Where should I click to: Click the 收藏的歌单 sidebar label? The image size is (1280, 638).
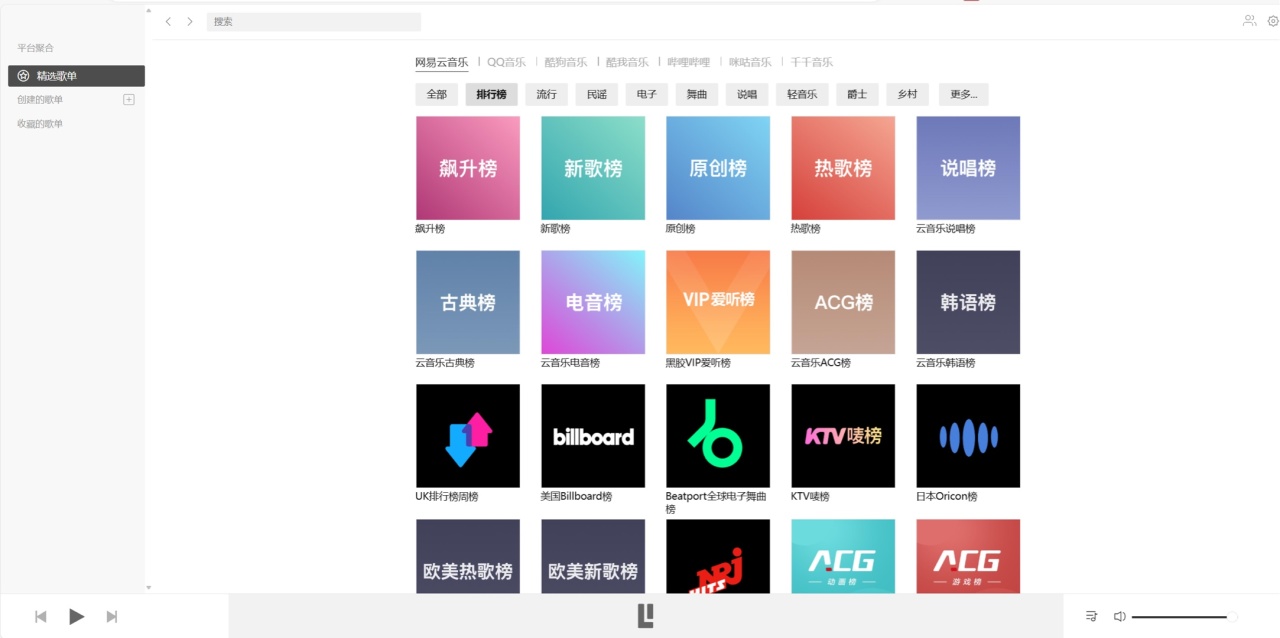click(40, 124)
